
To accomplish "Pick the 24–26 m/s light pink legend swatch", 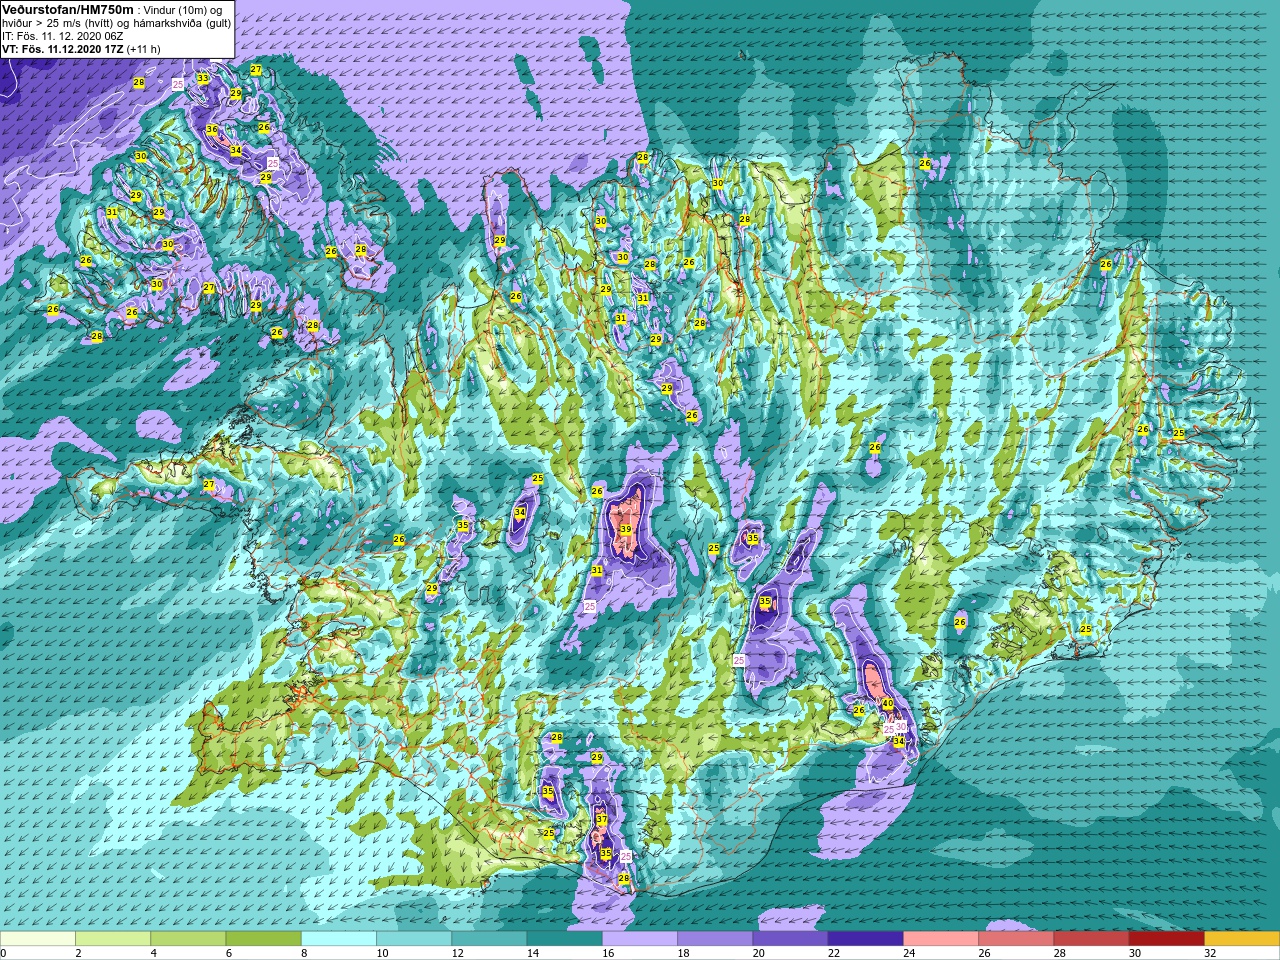I will (941, 939).
